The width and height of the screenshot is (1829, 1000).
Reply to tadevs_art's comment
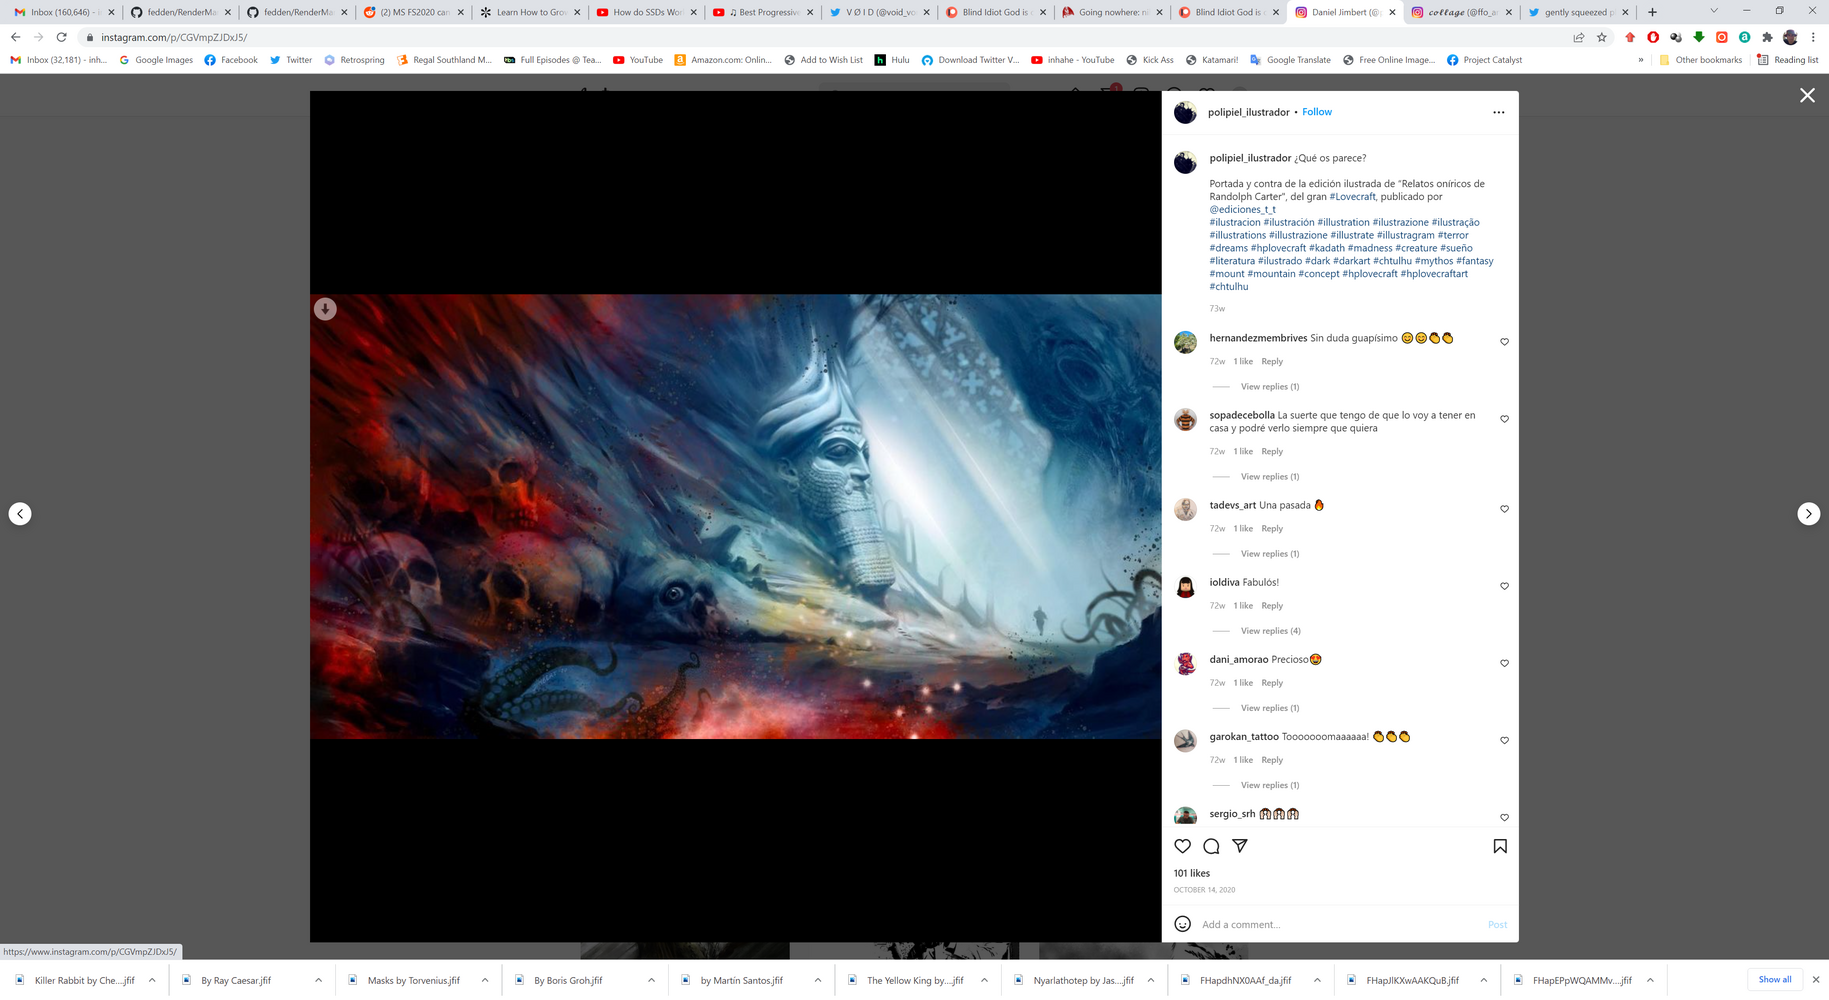tap(1272, 529)
